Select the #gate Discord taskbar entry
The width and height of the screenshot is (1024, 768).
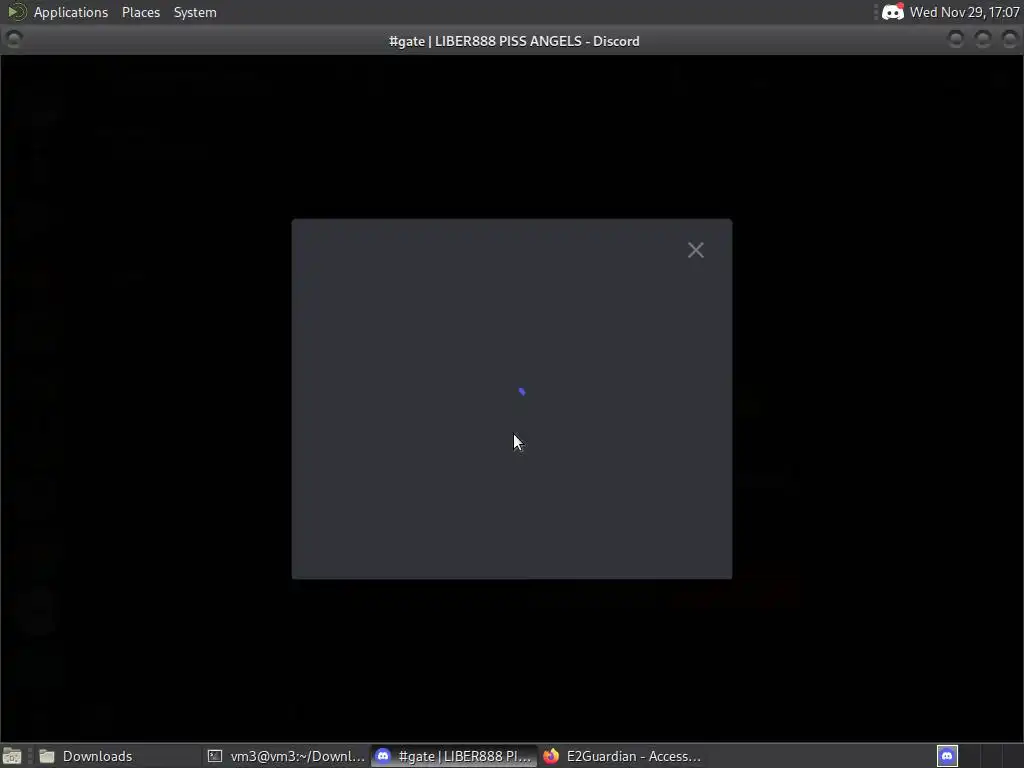[455, 756]
